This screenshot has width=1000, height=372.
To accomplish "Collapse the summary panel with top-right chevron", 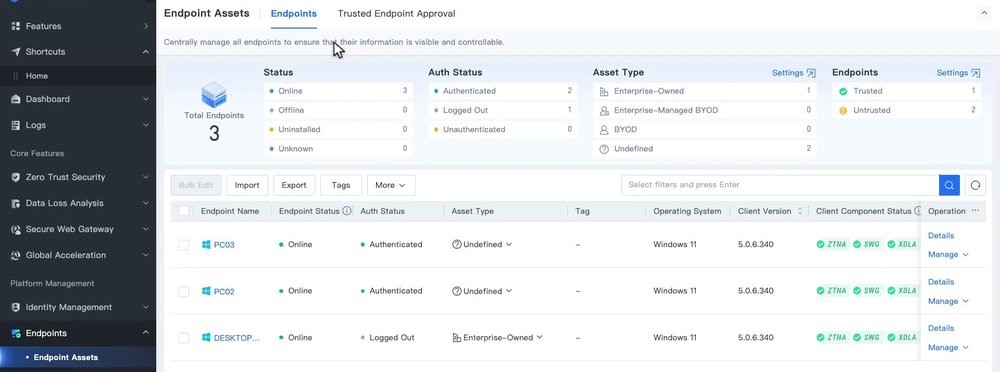I will 984,13.
